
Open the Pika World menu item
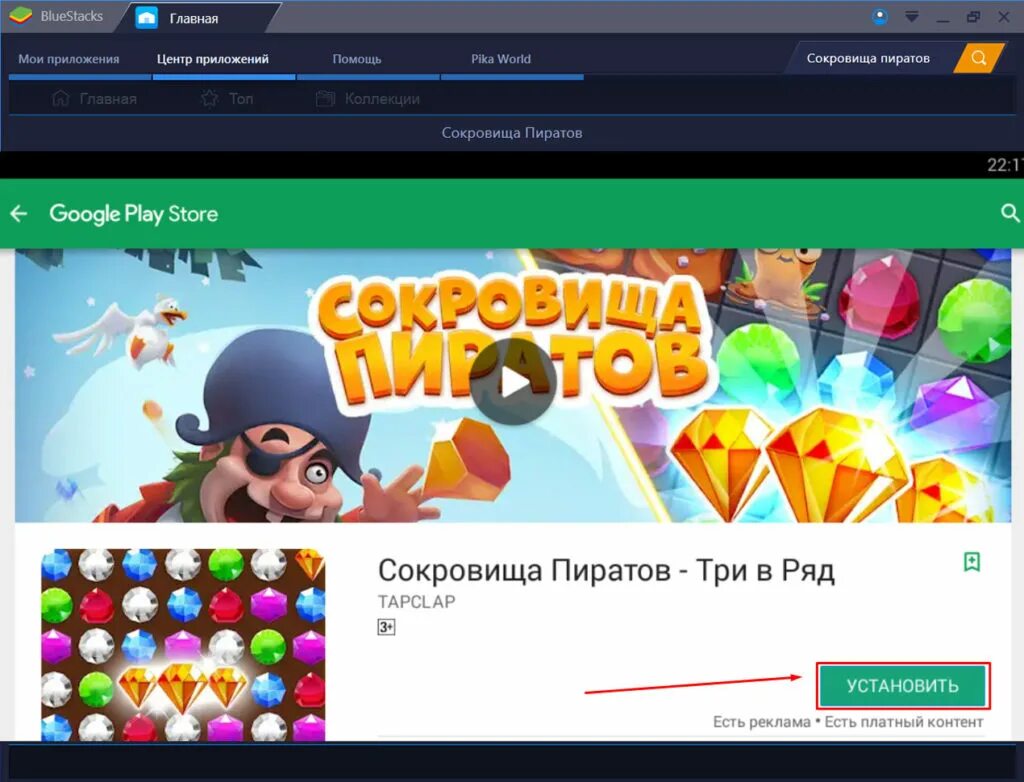coord(500,58)
